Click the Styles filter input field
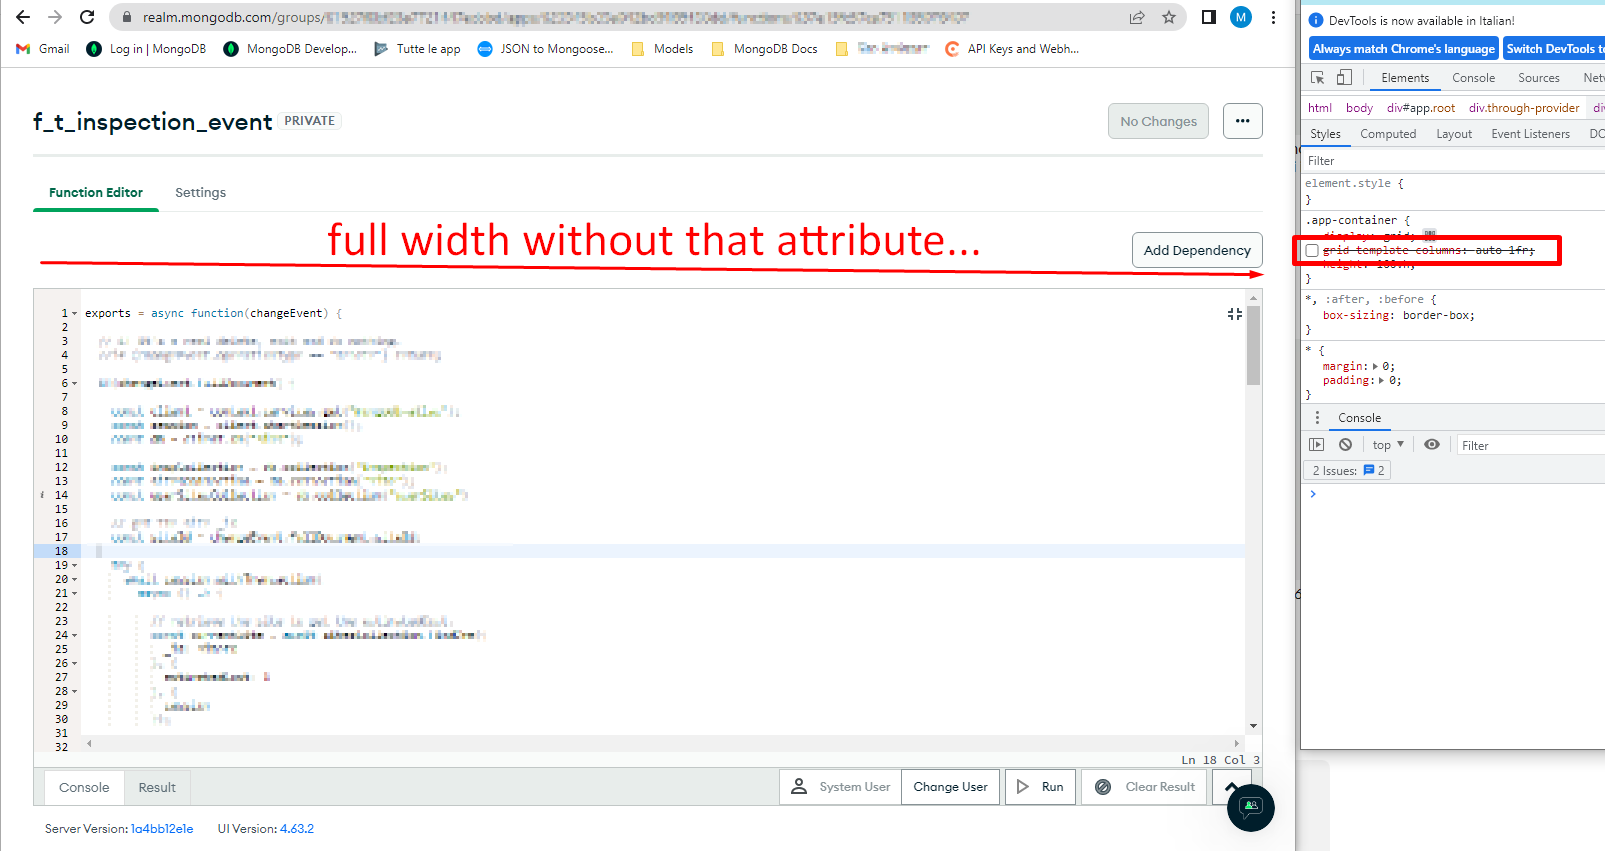The image size is (1605, 851). (1450, 161)
